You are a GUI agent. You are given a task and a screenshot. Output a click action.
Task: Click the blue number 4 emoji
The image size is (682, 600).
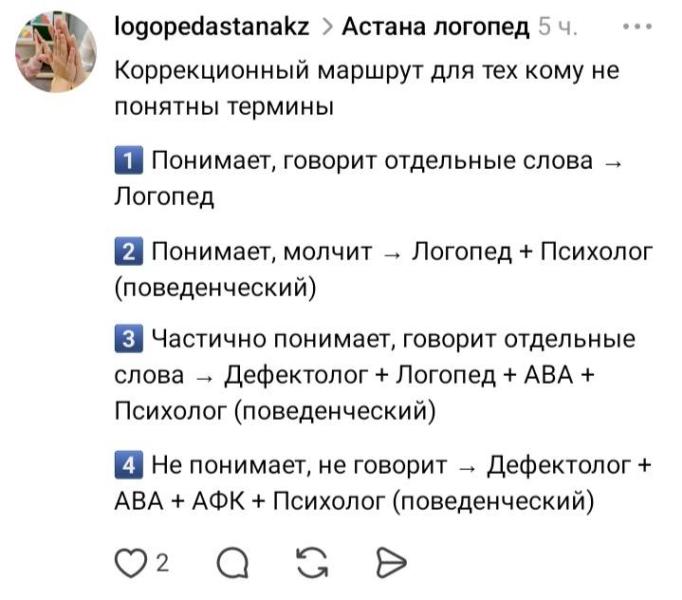point(130,464)
